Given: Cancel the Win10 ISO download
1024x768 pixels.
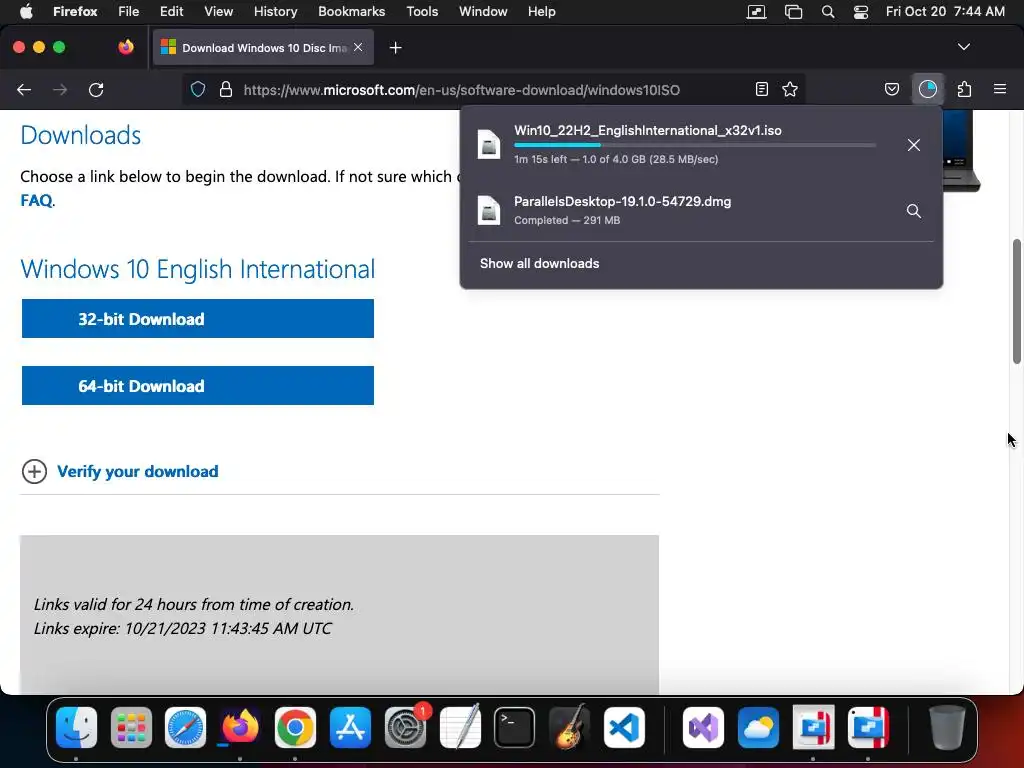Looking at the screenshot, I should 914,145.
